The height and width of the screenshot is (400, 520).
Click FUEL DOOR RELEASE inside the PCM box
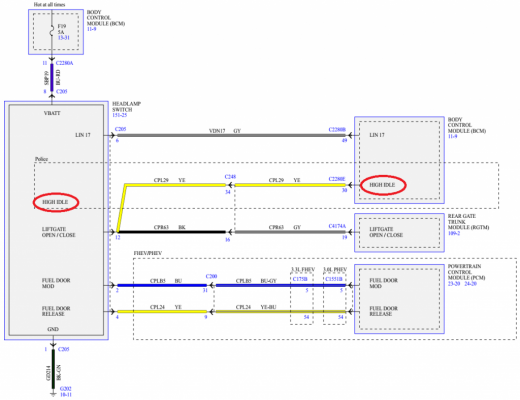point(384,311)
